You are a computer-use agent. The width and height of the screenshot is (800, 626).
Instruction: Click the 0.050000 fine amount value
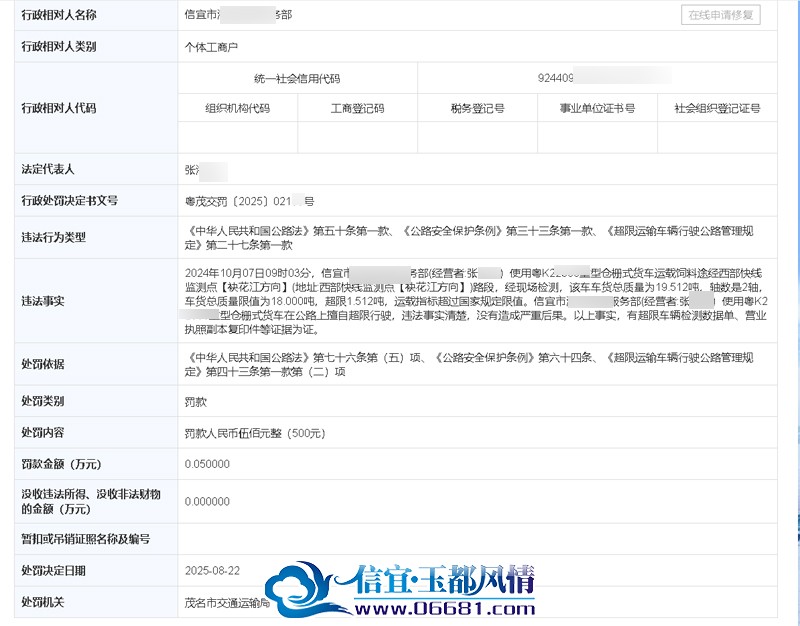[207, 464]
